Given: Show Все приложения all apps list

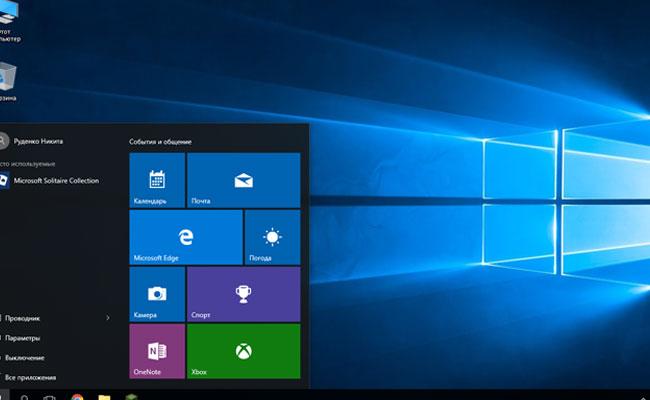Looking at the screenshot, I should point(30,377).
